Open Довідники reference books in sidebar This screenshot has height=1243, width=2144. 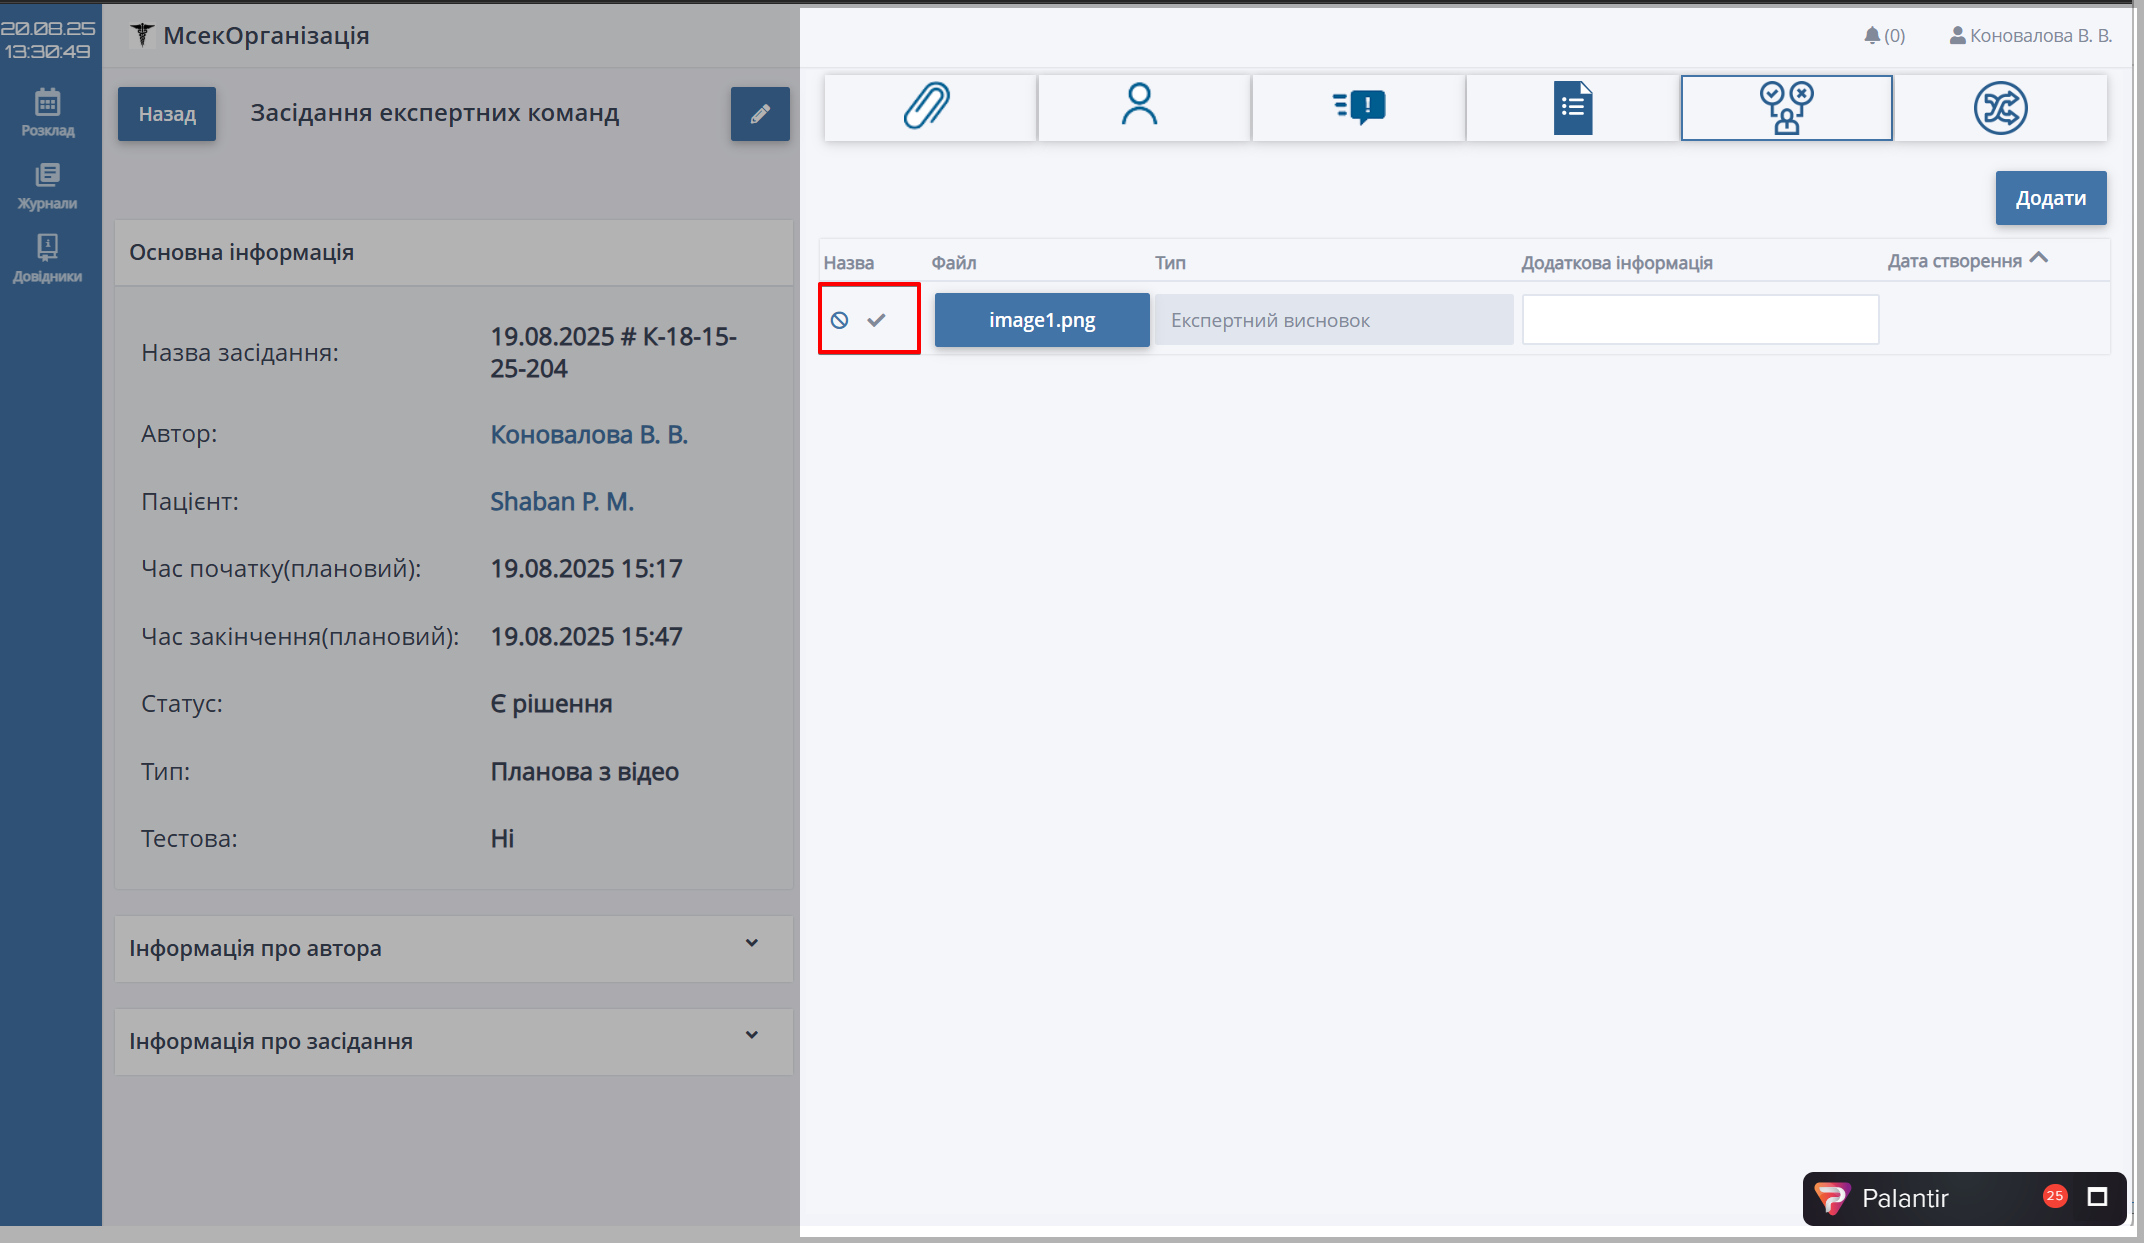(x=48, y=258)
